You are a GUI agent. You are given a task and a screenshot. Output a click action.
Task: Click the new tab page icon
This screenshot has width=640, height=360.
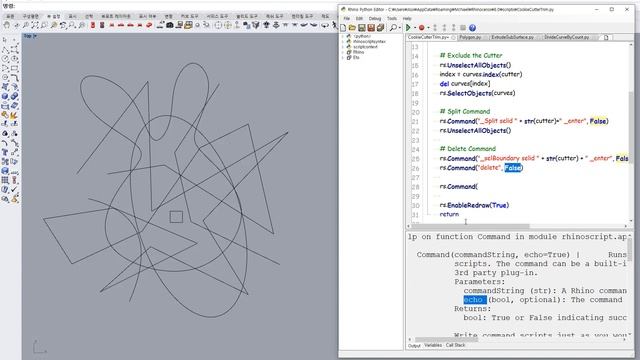[x=606, y=37]
